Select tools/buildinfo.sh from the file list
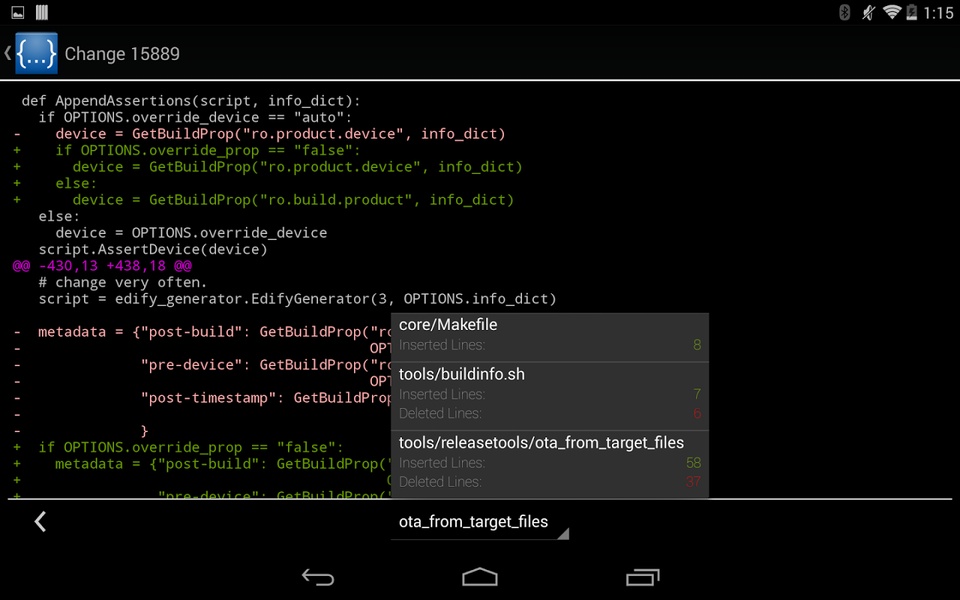The width and height of the screenshot is (960, 600). 550,394
